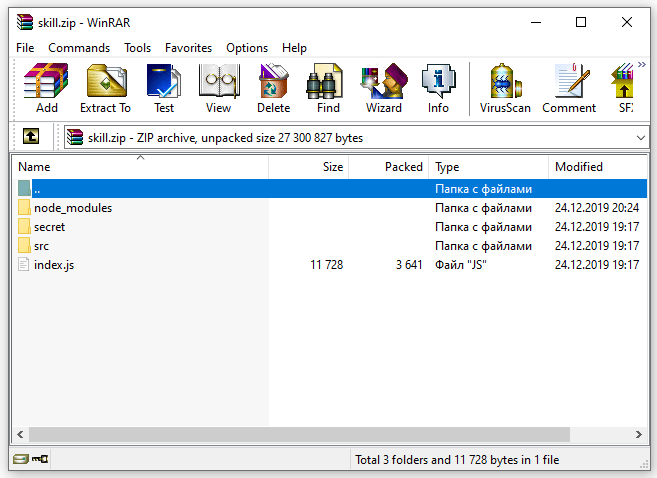Screen dimensions: 657x478
Task: Click the horizontal scrollbar right arrow
Action: pos(639,434)
